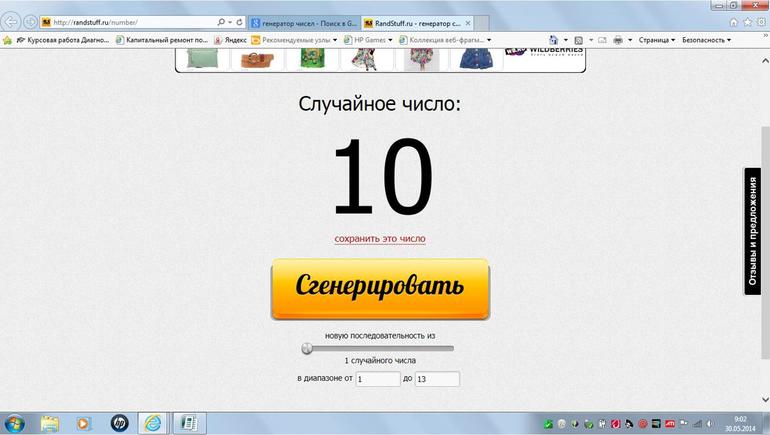Screen dimensions: 770x435
Task: Click the brown belt ad thumbnail
Action: click(257, 60)
